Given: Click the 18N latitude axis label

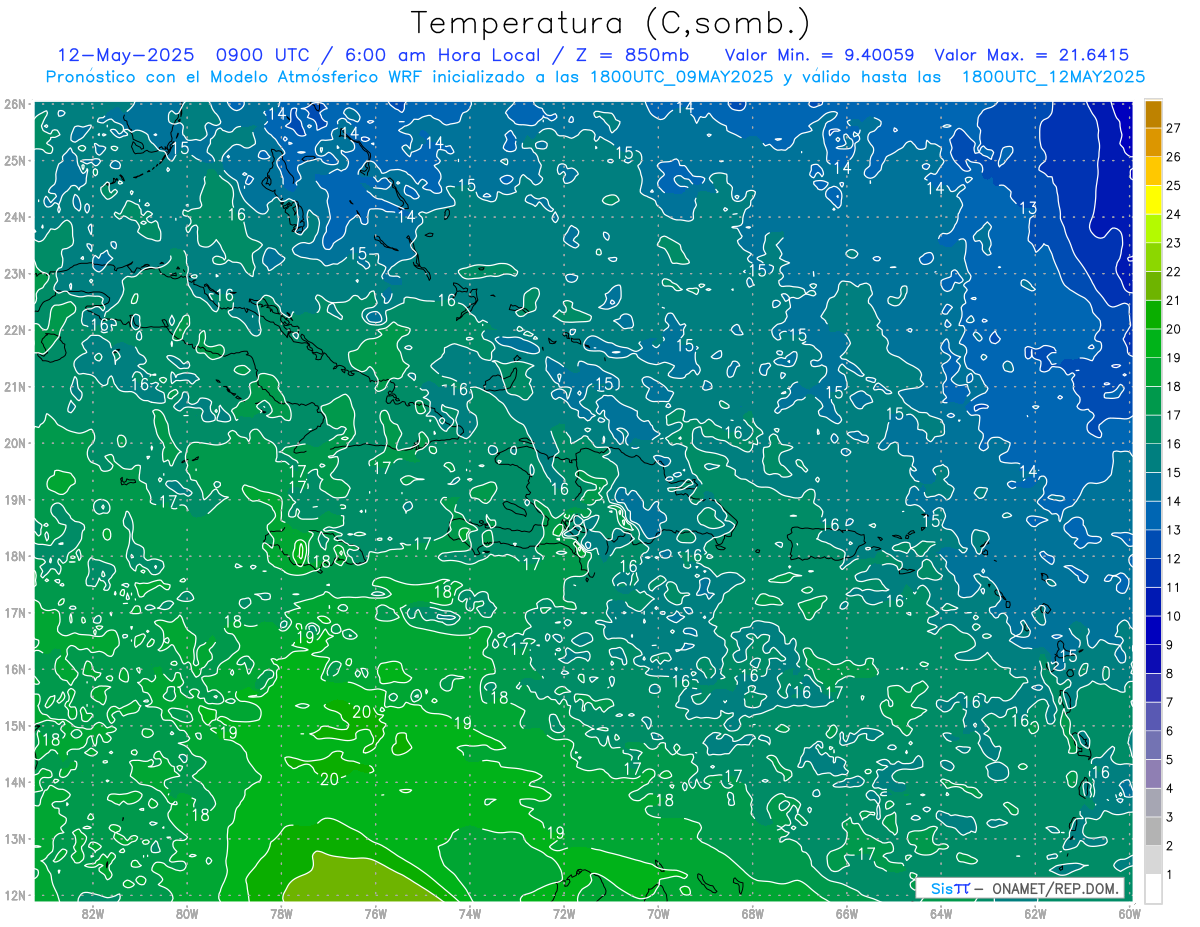Looking at the screenshot, I should pos(14,556).
